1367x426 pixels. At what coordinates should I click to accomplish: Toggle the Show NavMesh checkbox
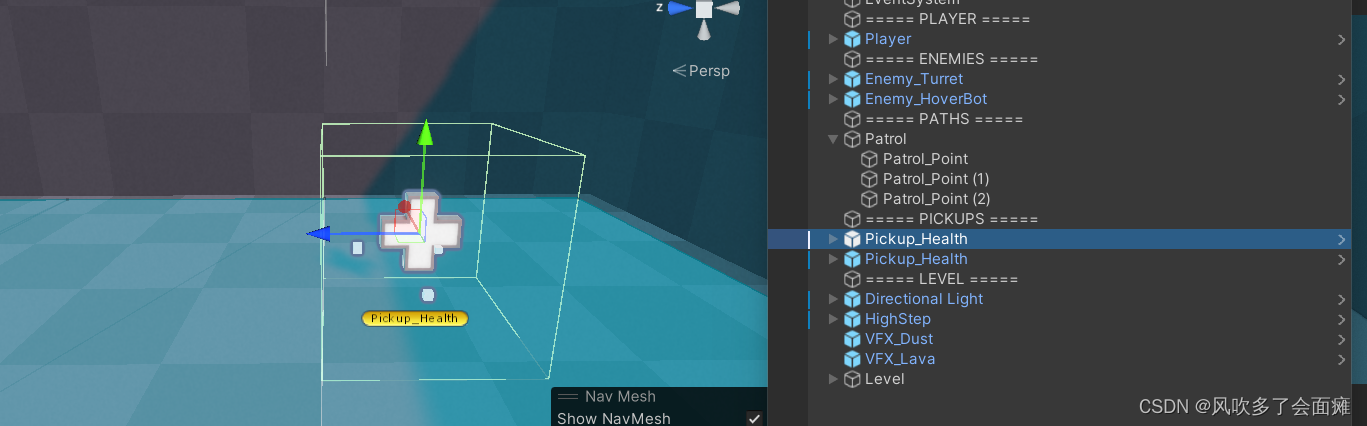755,418
